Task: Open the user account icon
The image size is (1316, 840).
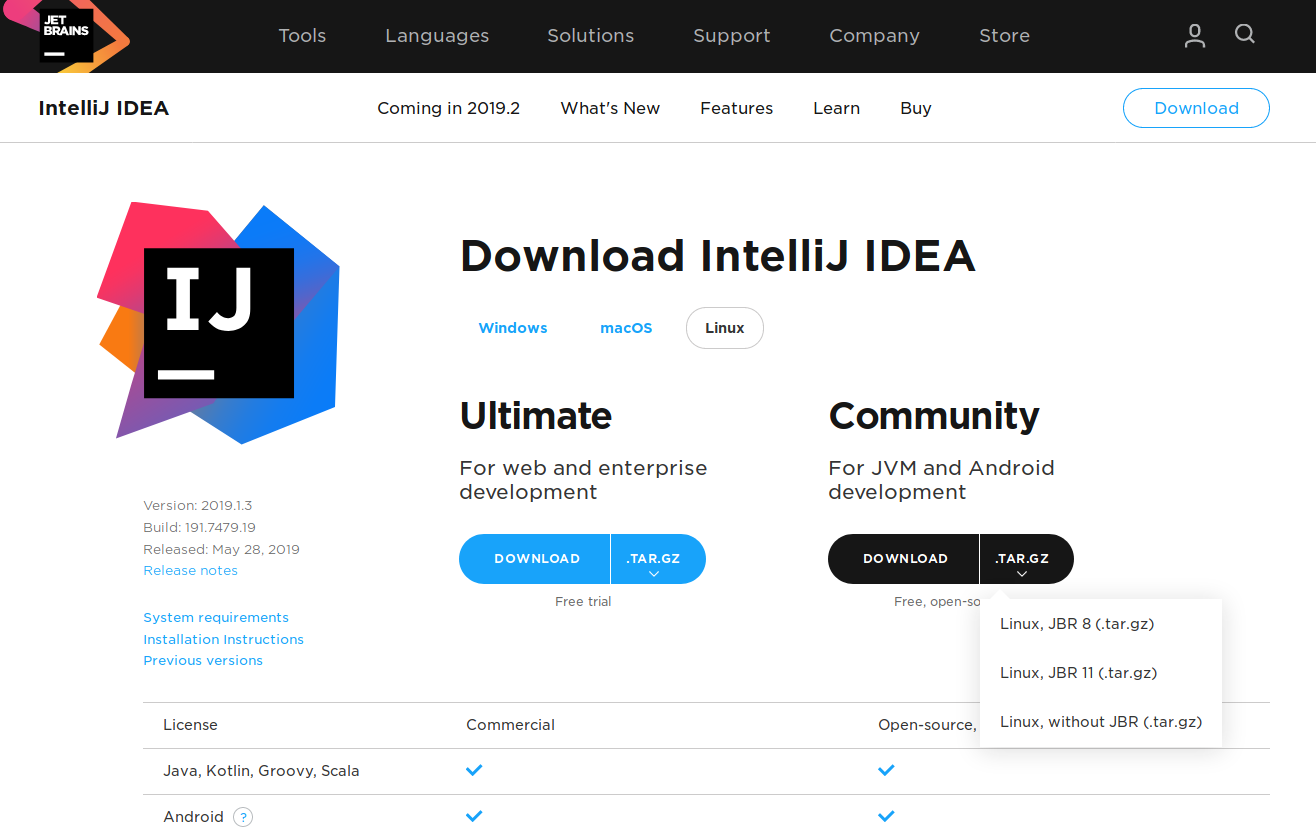Action: [x=1194, y=36]
